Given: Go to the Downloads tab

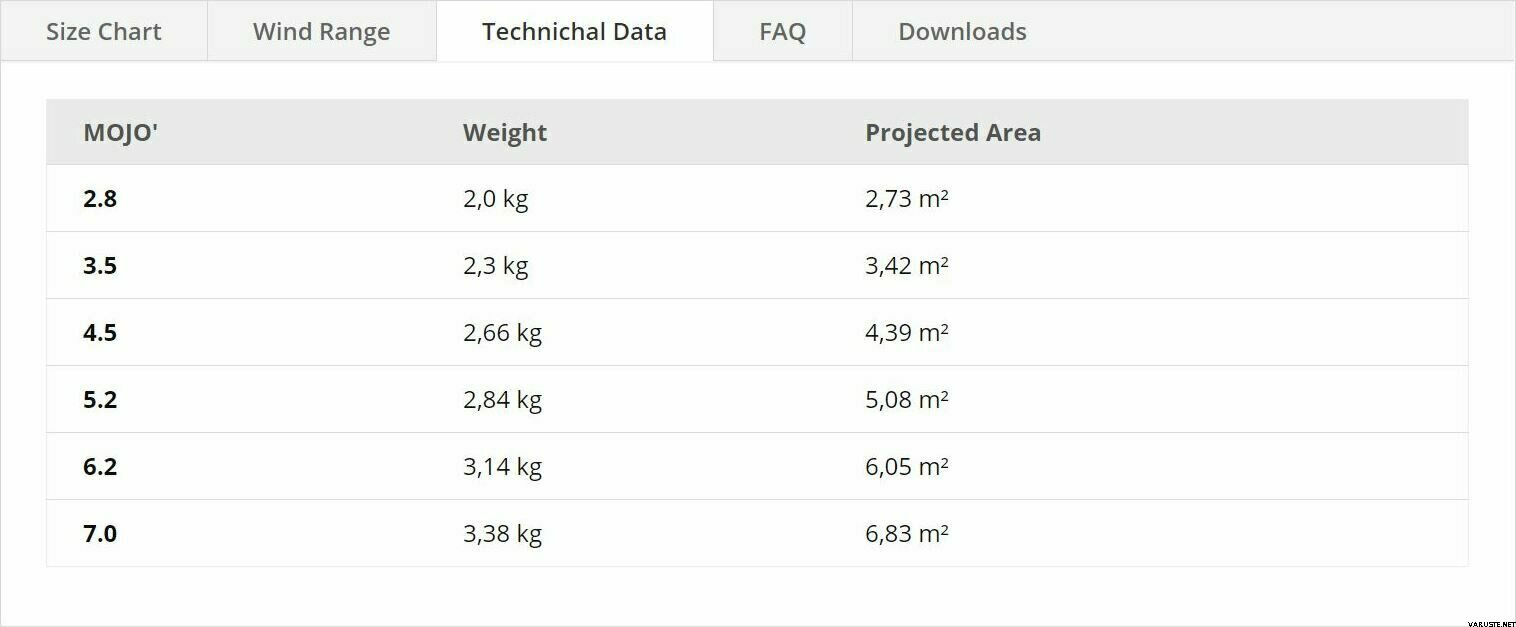Looking at the screenshot, I should click(x=963, y=31).
